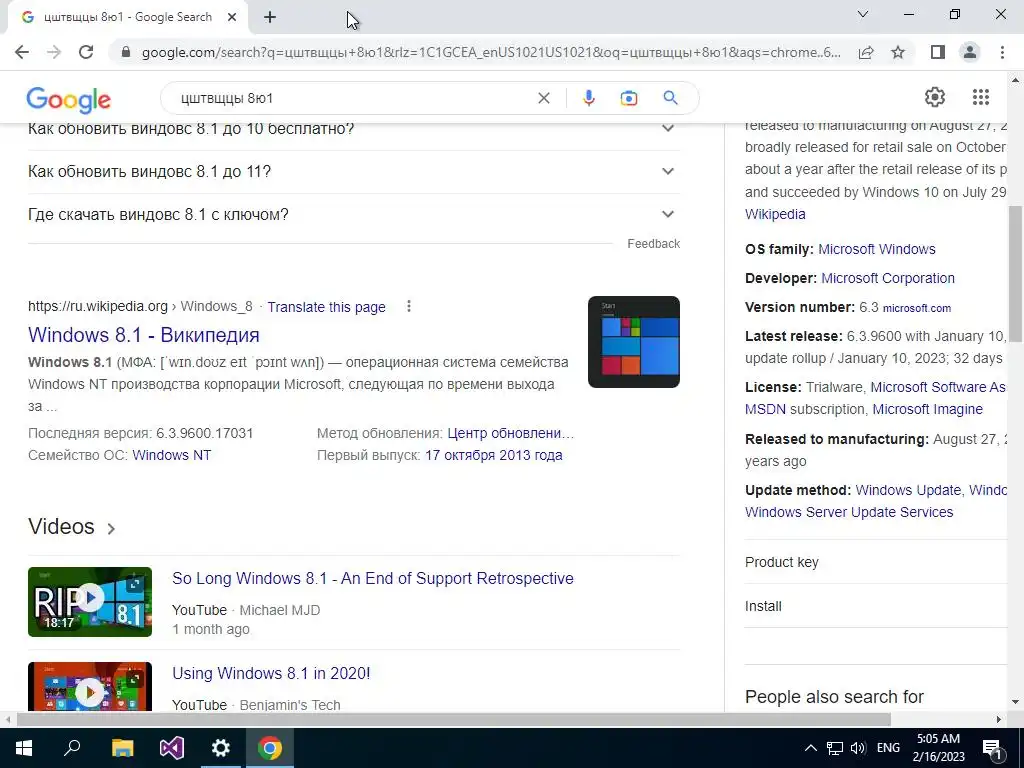Image resolution: width=1024 pixels, height=768 pixels.
Task: Expand the Product key row
Action: 876,562
